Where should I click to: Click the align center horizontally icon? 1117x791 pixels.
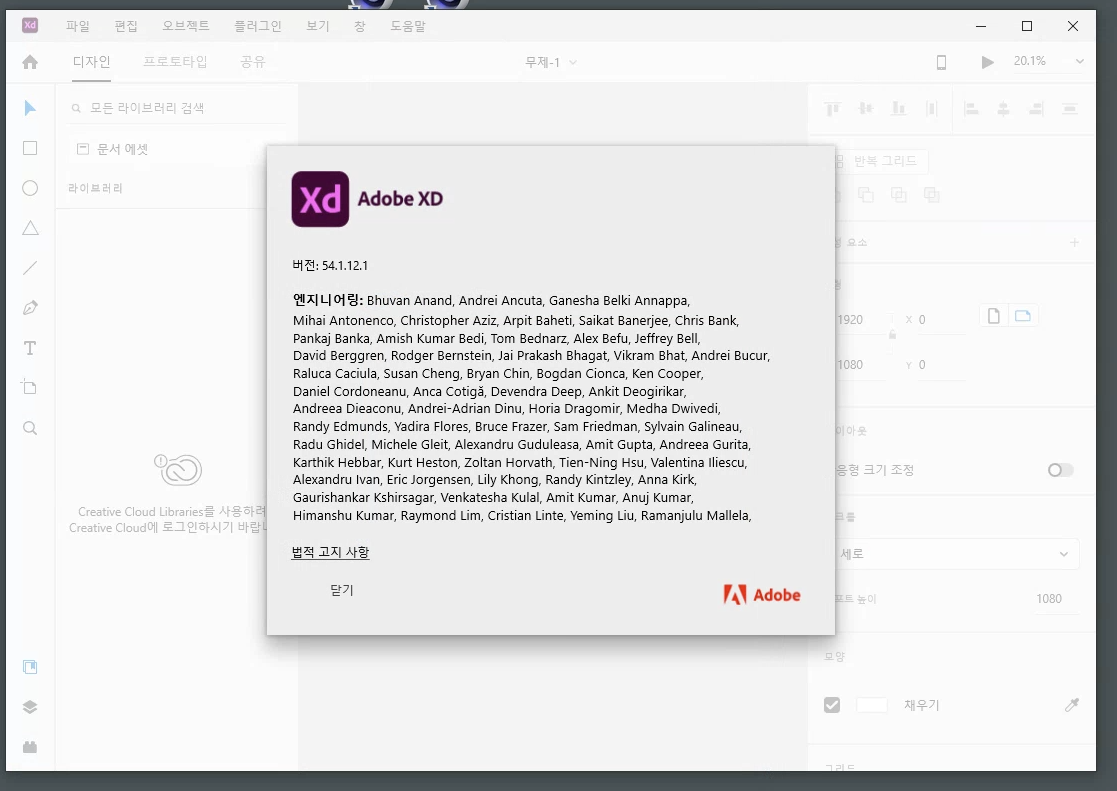pyautogui.click(x=1003, y=108)
